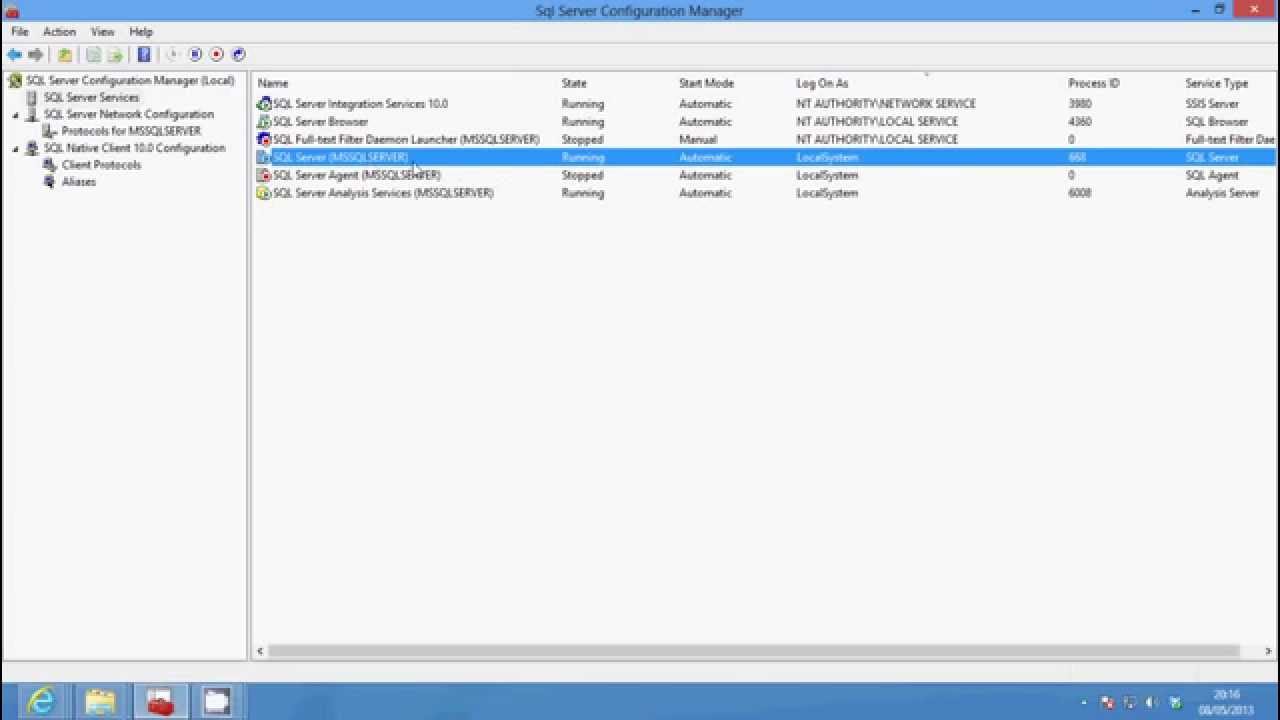1280x720 pixels.
Task: Select the SQL Server Browser service row
Action: 766,122
